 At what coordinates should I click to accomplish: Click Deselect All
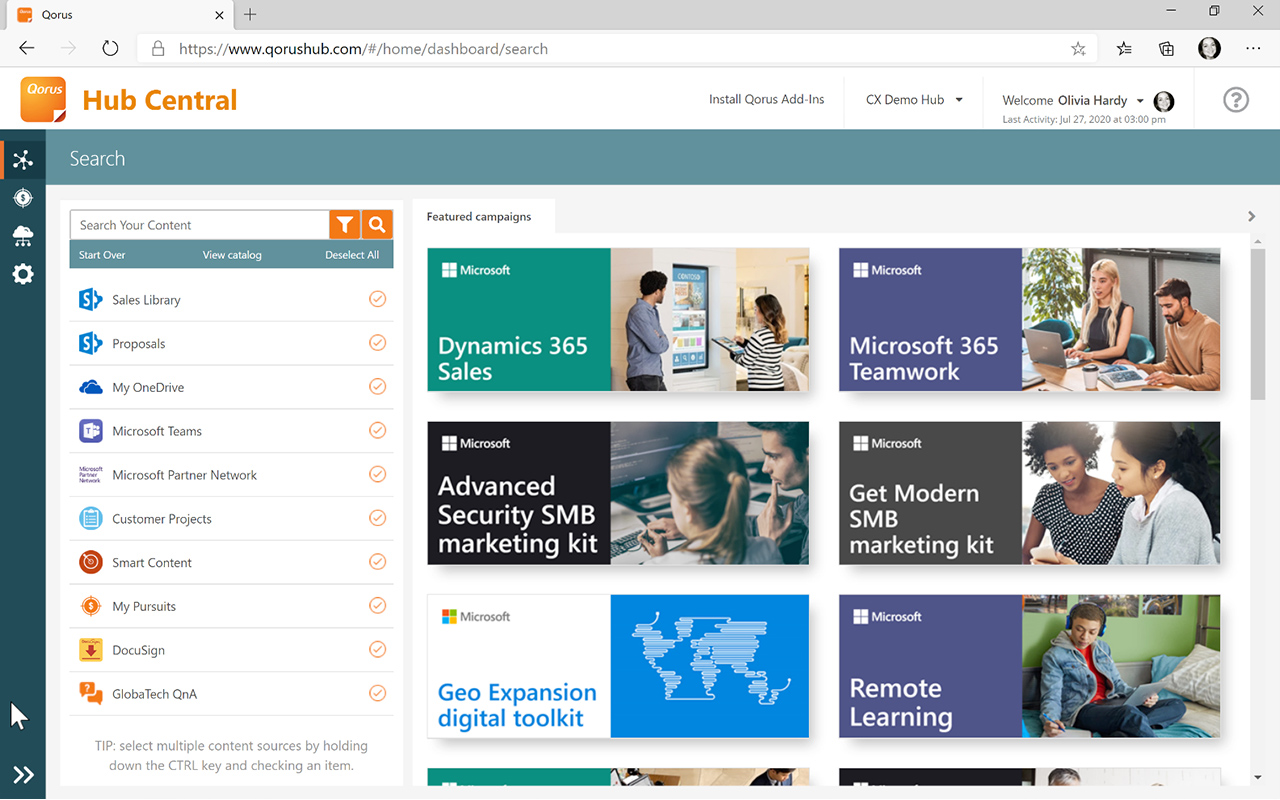tap(352, 255)
